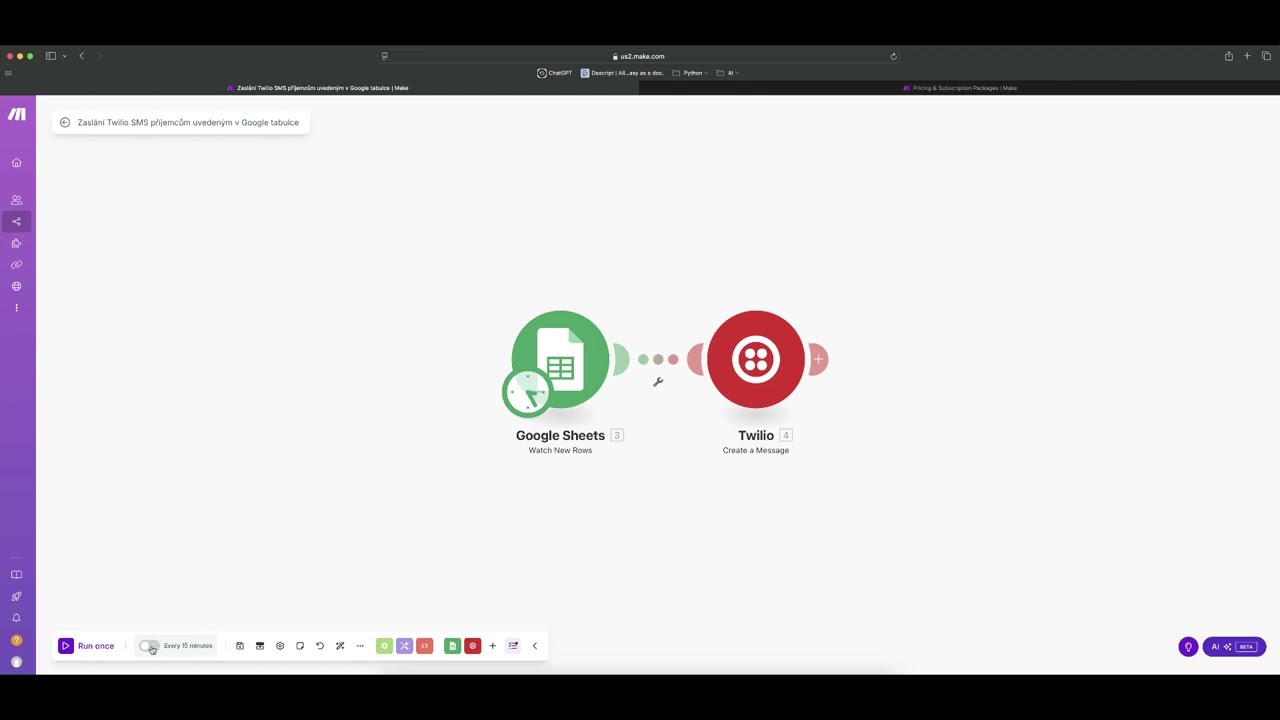Viewport: 1280px width, 720px height.
Task: Open the Team icon in sidebar
Action: click(16, 200)
